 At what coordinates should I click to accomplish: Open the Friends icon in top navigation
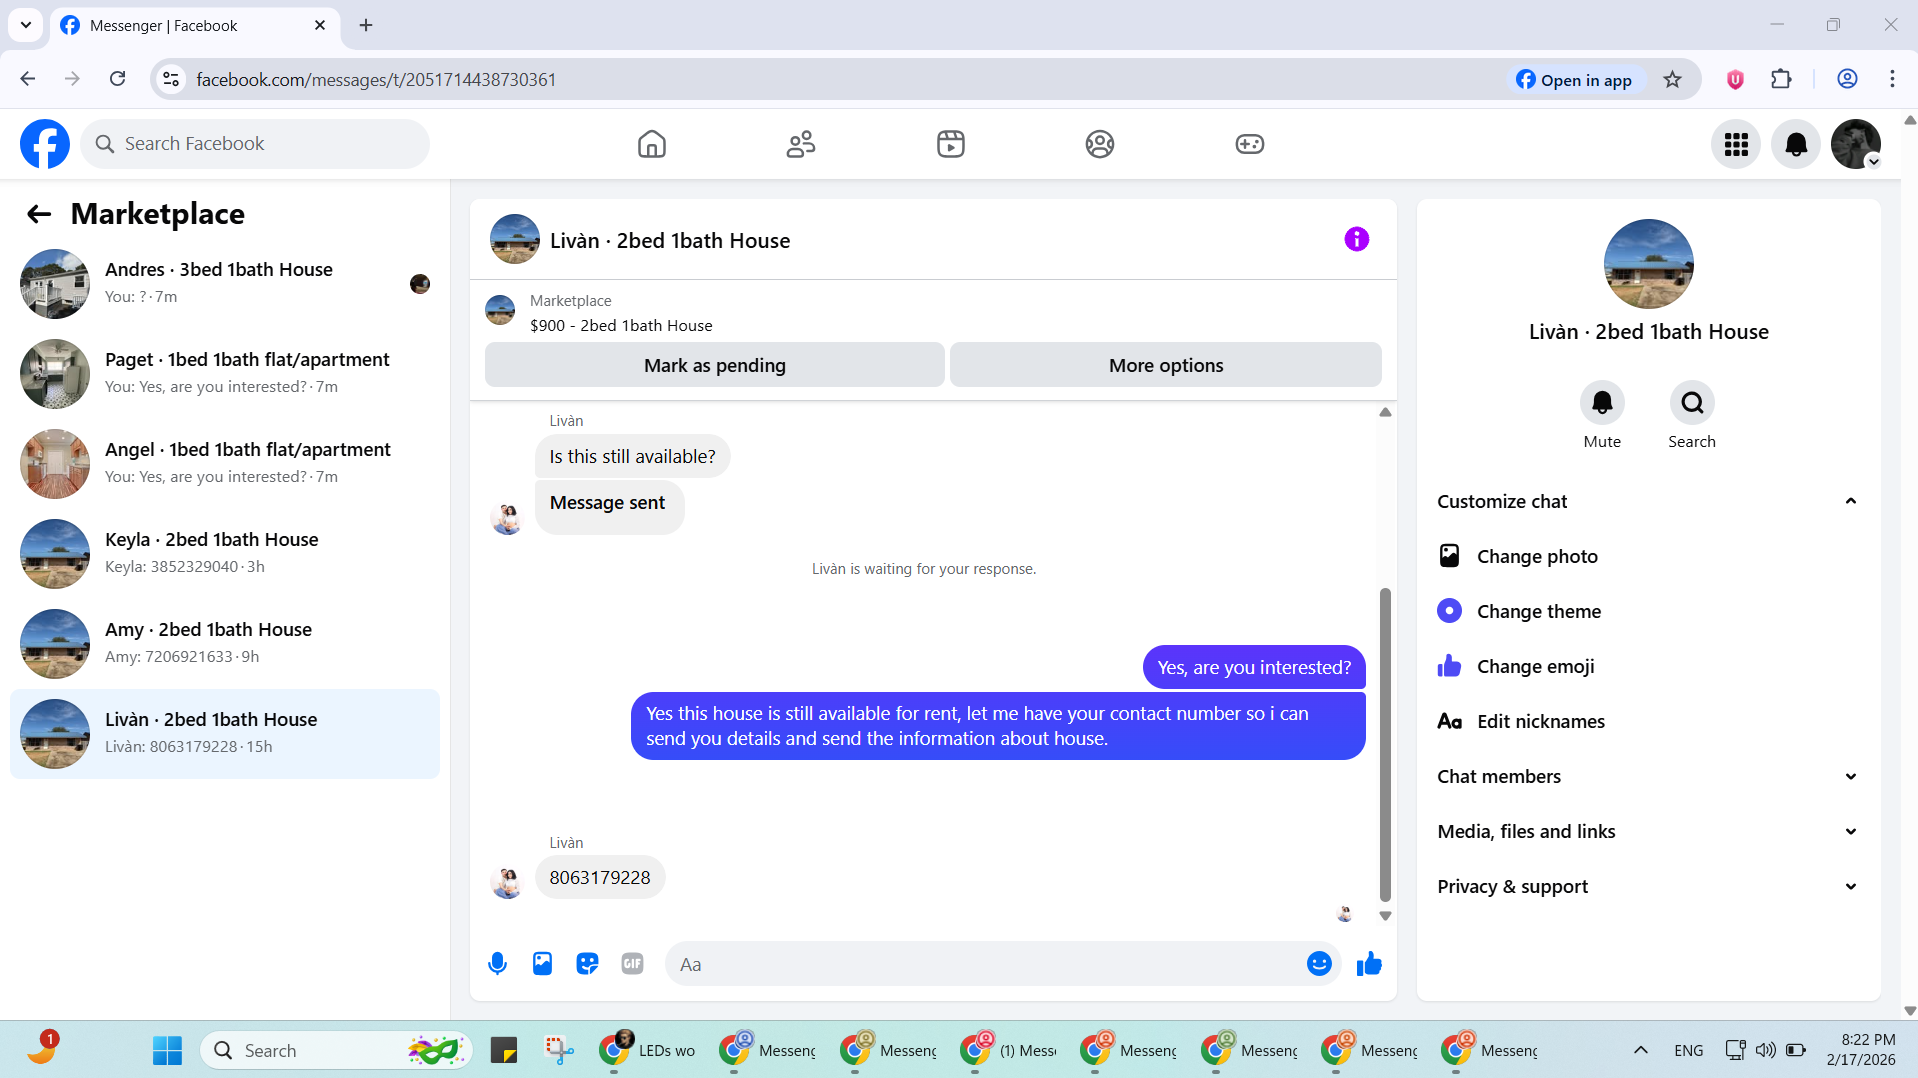click(801, 144)
